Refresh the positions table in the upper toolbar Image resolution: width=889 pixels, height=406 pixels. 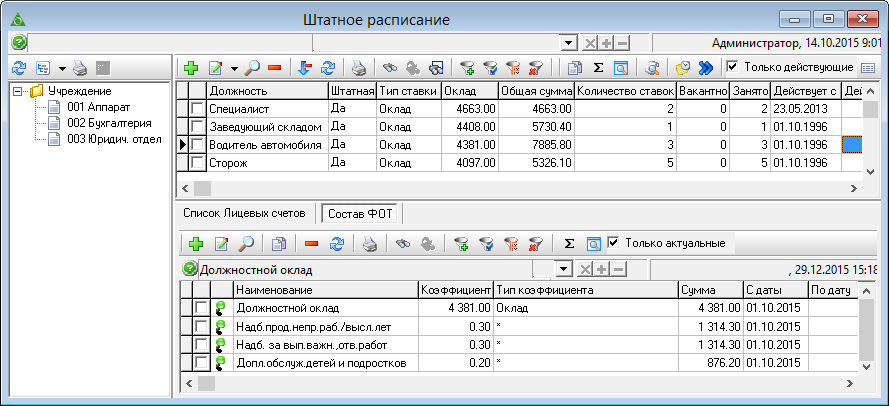pos(328,68)
